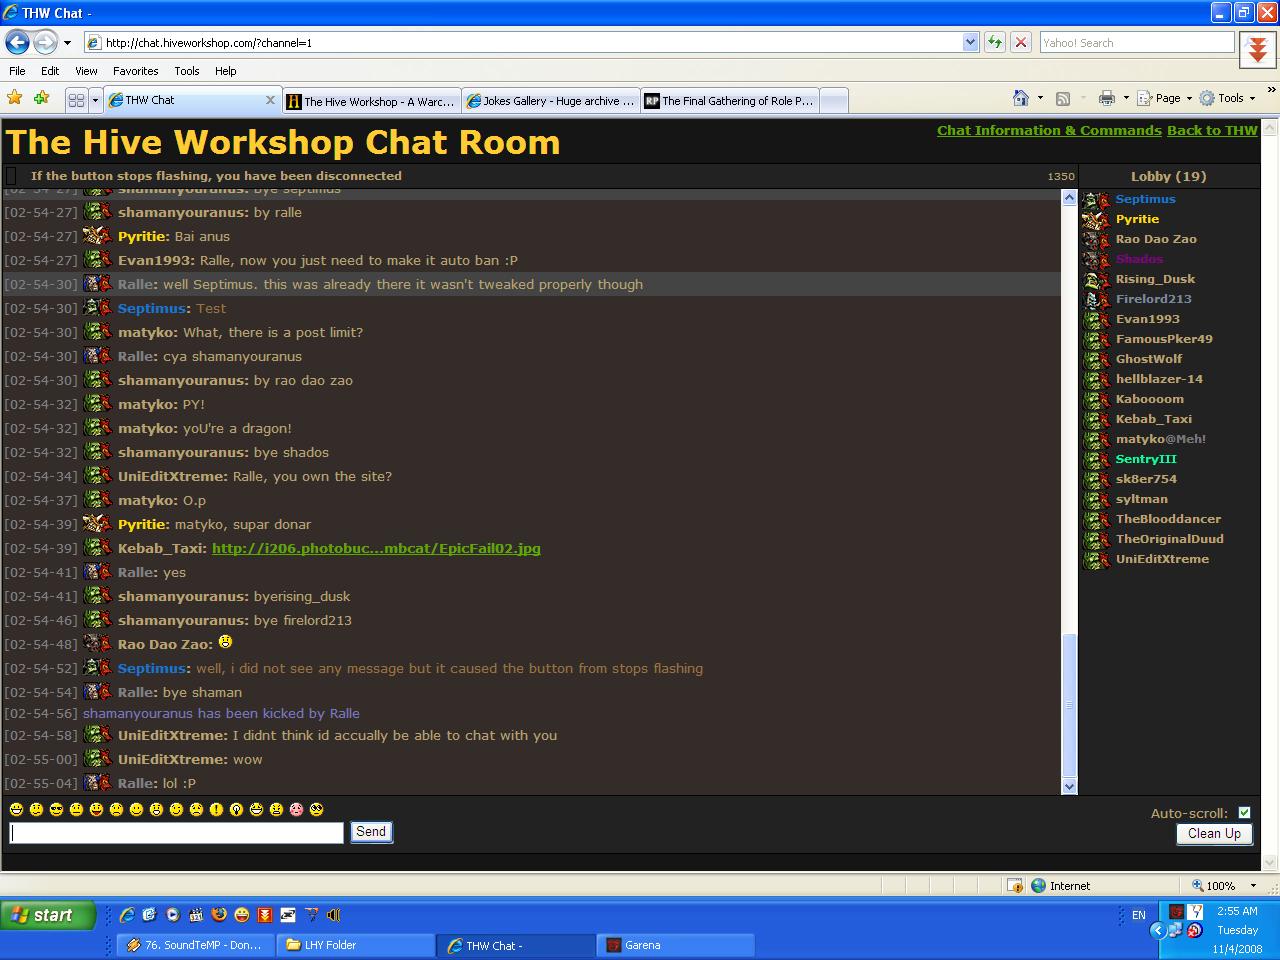Image resolution: width=1280 pixels, height=960 pixels.
Task: Open Media Player Classic 321 icon
Action: point(196,914)
